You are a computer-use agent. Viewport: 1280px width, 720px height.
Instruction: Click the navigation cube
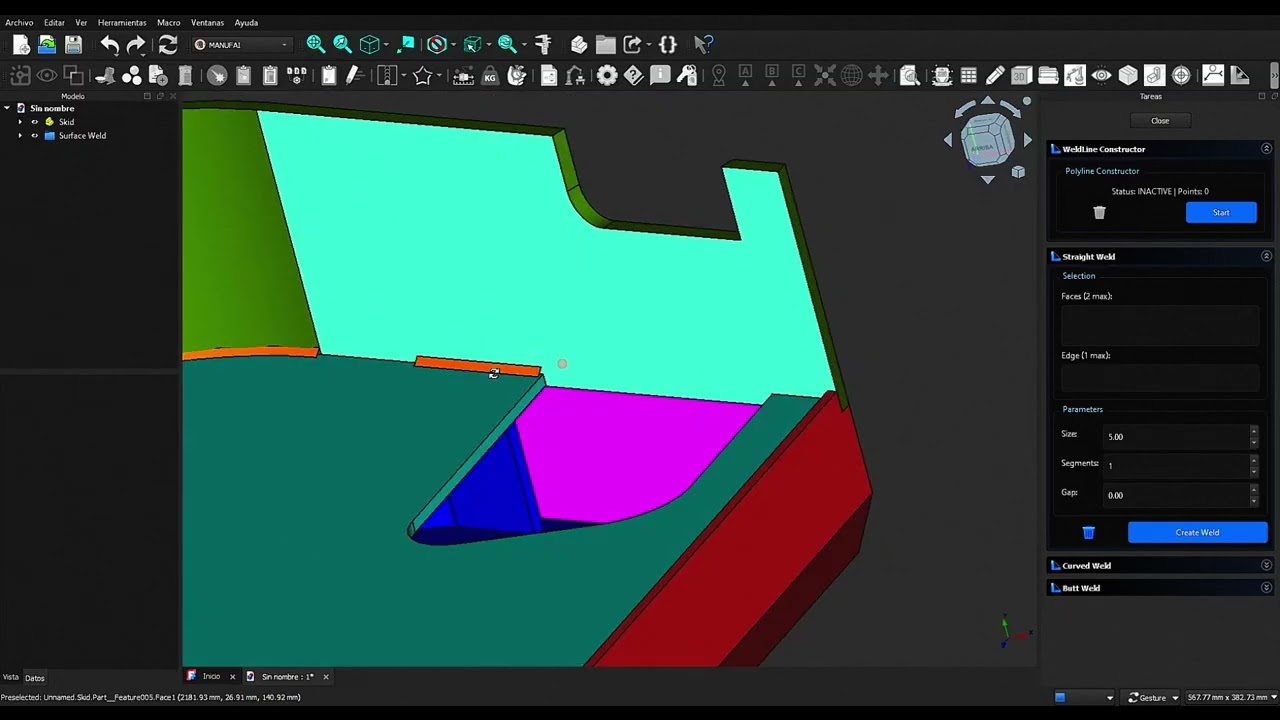987,140
